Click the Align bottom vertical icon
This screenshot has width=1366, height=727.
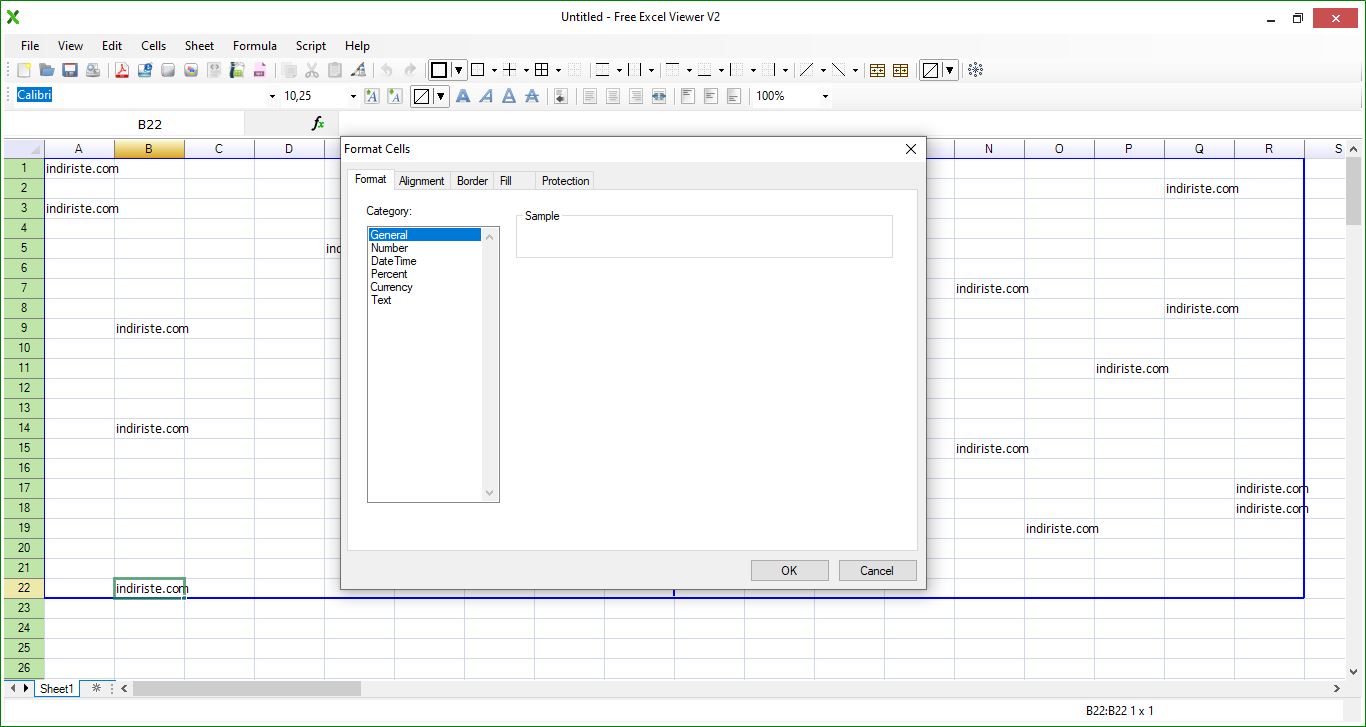pyautogui.click(x=734, y=96)
